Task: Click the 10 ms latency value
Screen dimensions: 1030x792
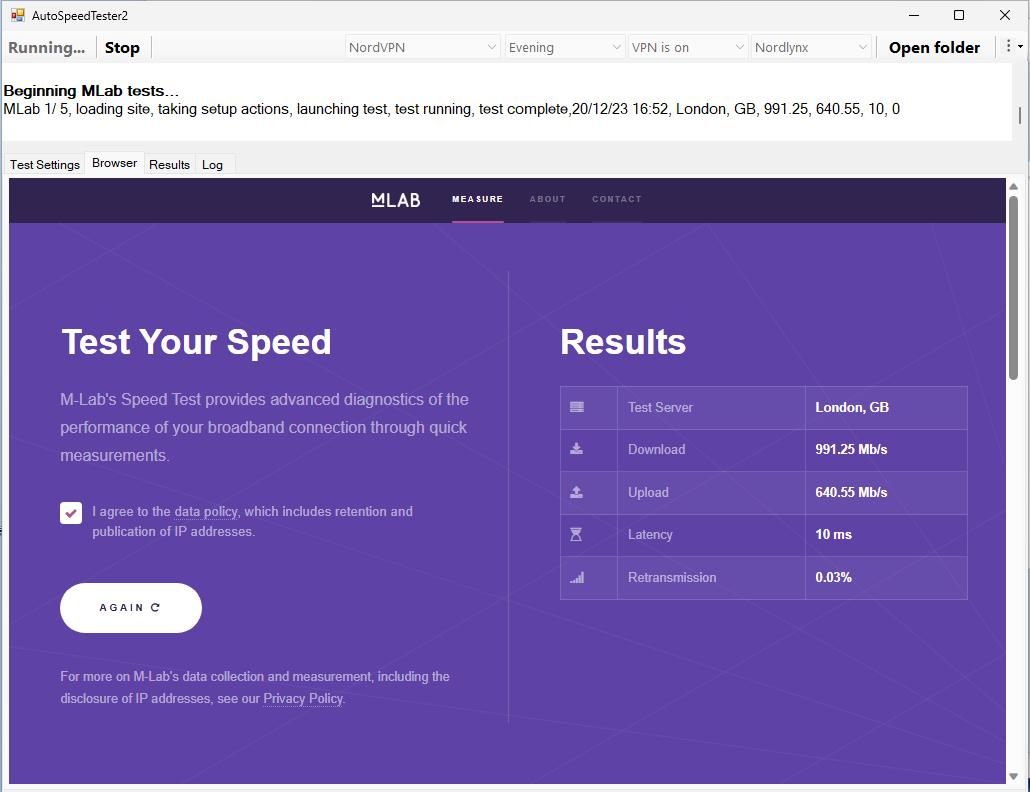Action: (x=834, y=535)
